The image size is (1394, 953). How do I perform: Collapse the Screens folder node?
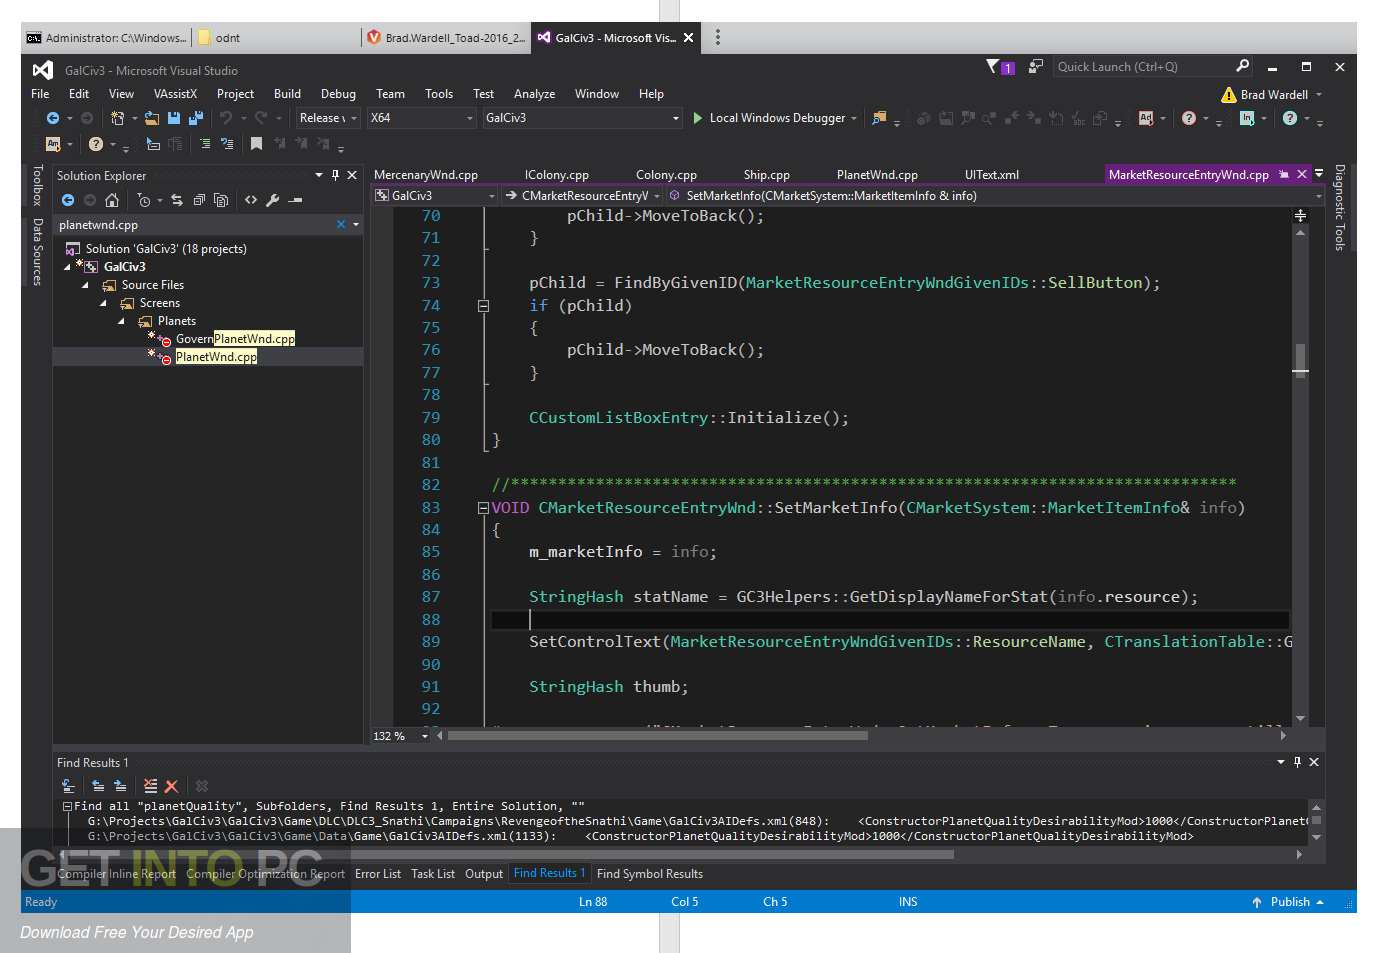(x=104, y=303)
